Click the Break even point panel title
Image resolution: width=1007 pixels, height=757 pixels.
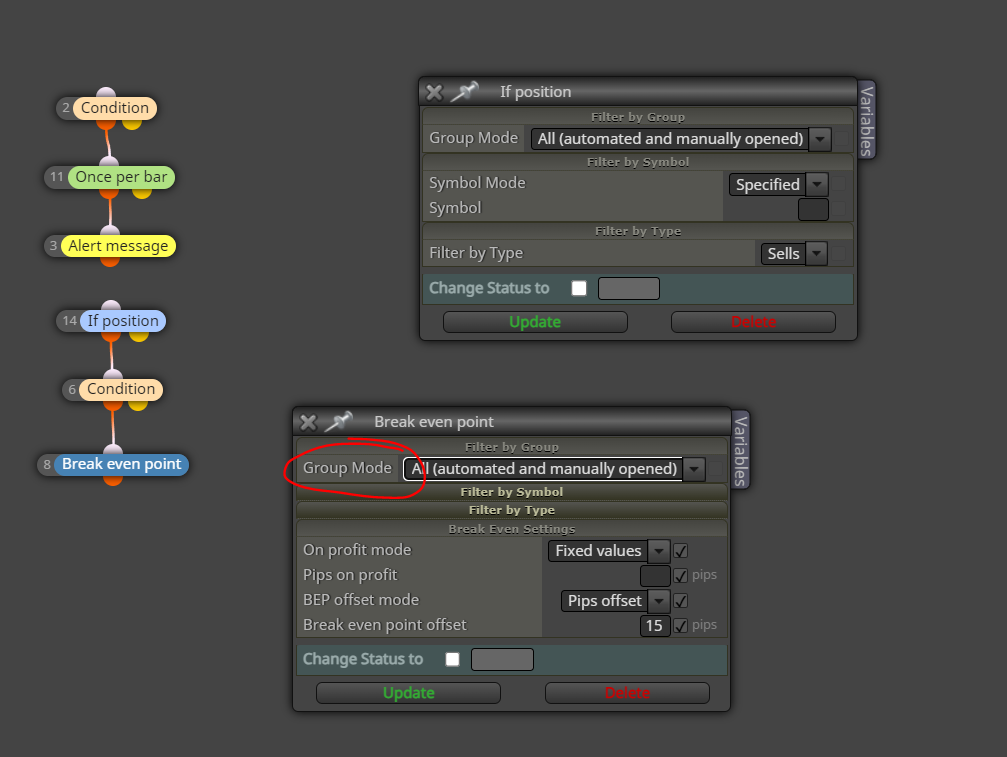434,422
